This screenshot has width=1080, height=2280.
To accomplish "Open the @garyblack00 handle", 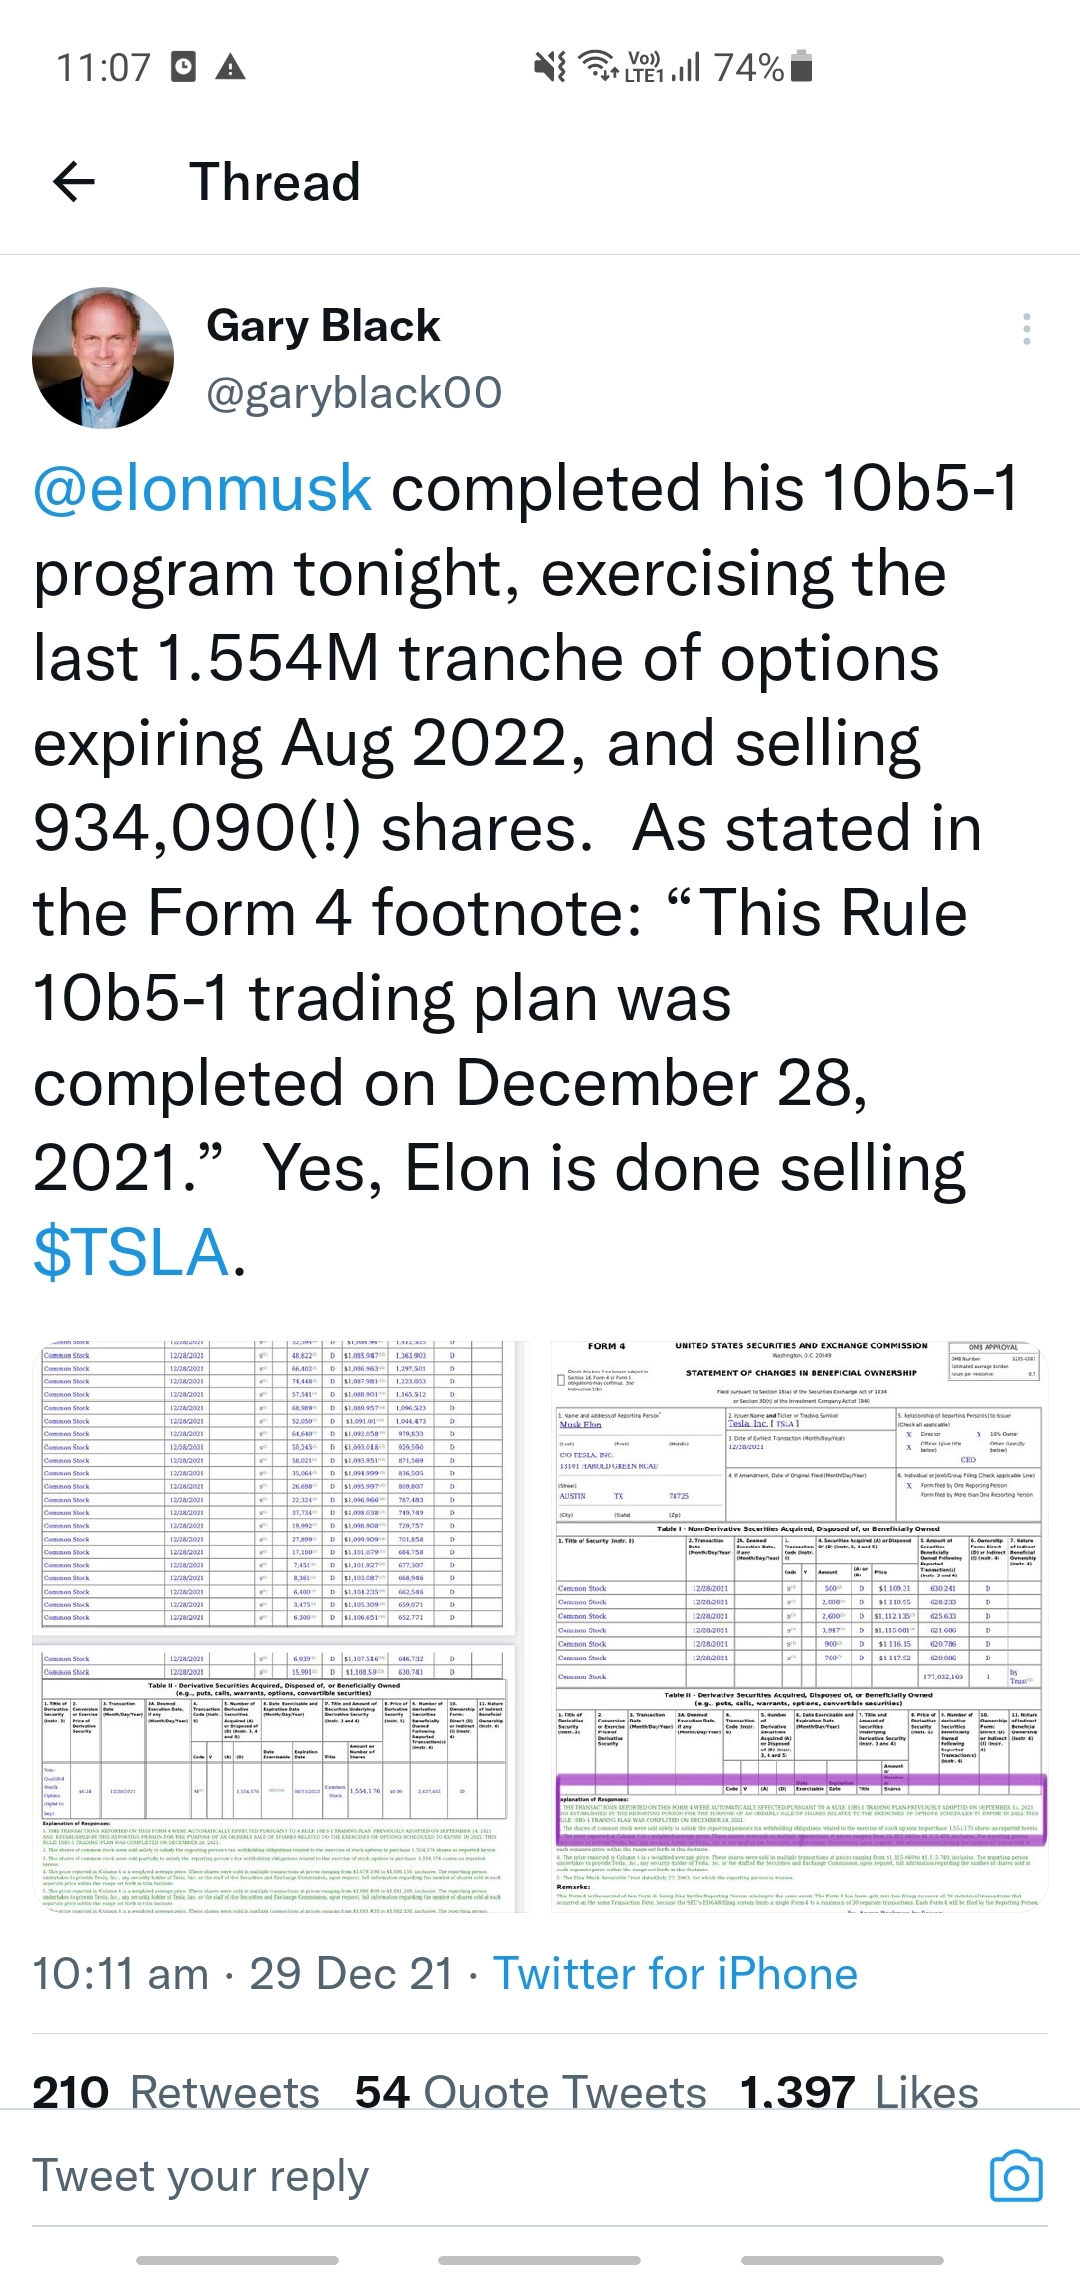I will click(x=354, y=393).
